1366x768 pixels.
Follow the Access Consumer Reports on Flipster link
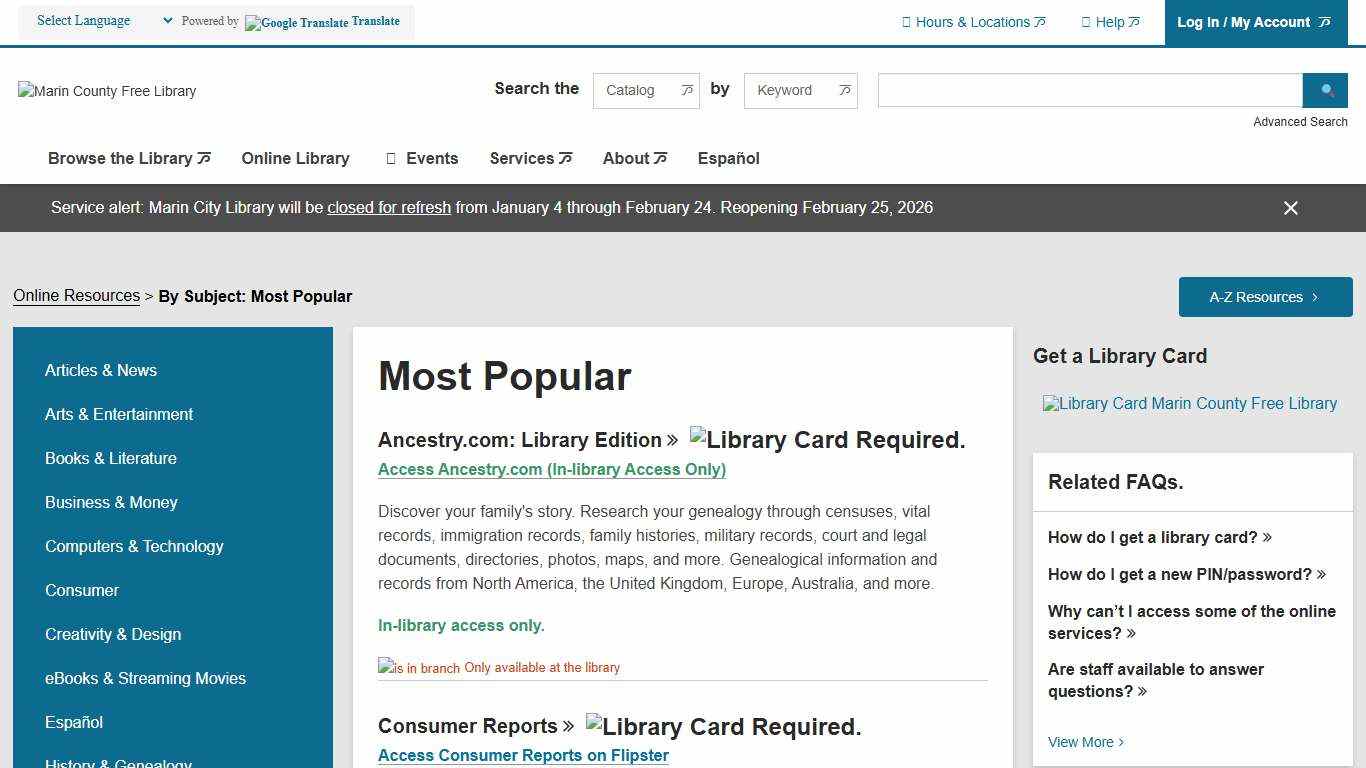tap(523, 755)
